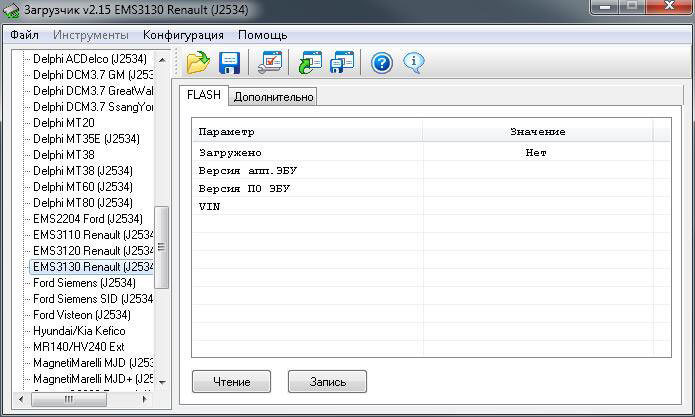Image resolution: width=695 pixels, height=417 pixels.
Task: Open settings via the wrench window icon
Action: click(x=269, y=63)
